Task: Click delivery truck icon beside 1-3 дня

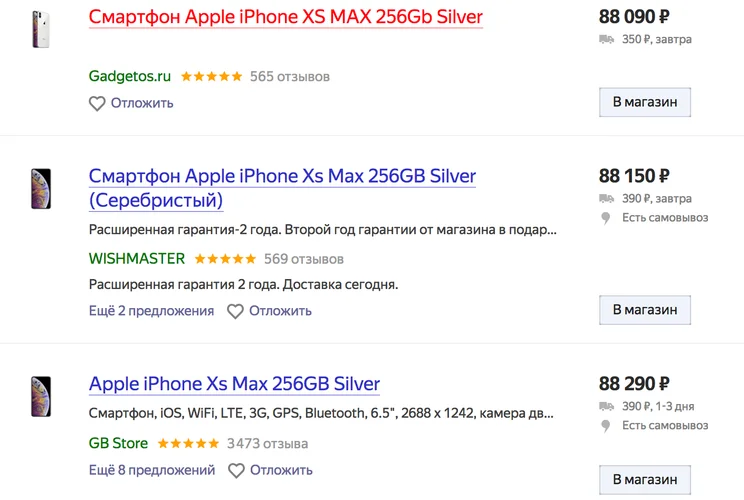Action: [x=606, y=407]
